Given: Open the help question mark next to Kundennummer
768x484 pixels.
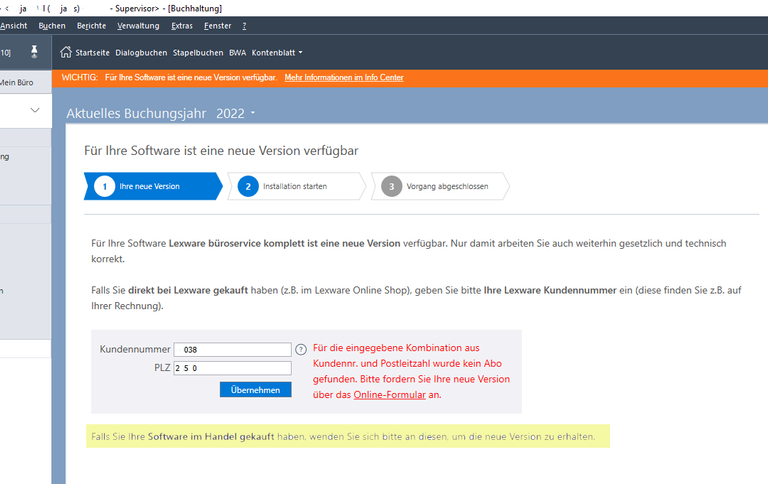Looking at the screenshot, I should pyautogui.click(x=301, y=349).
